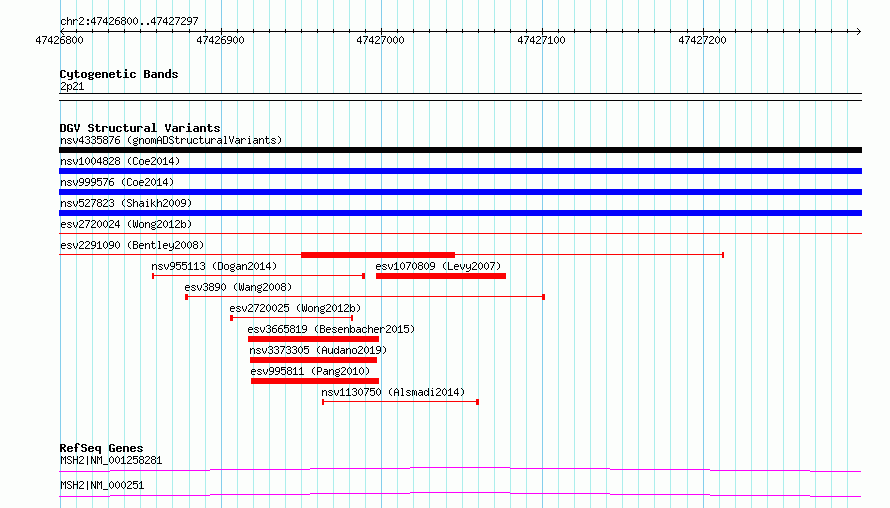Click the MSH2|NM_000251 gene label
Screen dimensions: 890x508
pos(102,485)
